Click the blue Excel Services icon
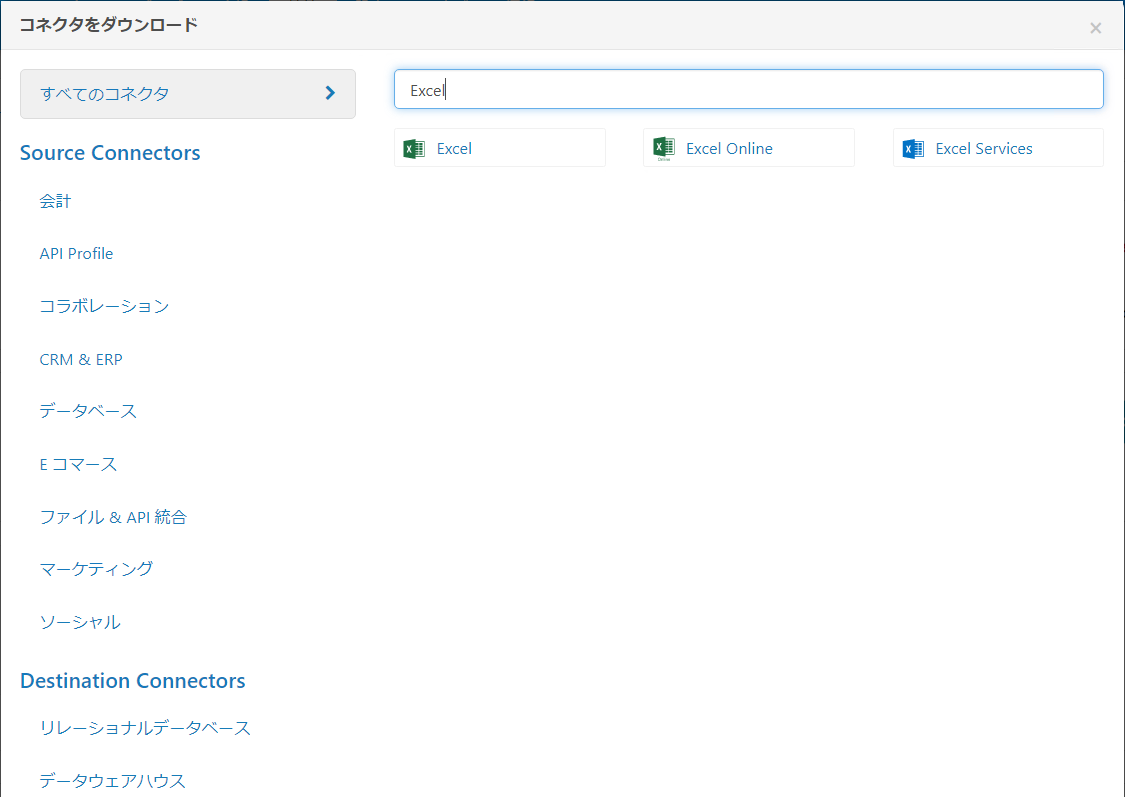The width and height of the screenshot is (1125, 797). coord(913,148)
